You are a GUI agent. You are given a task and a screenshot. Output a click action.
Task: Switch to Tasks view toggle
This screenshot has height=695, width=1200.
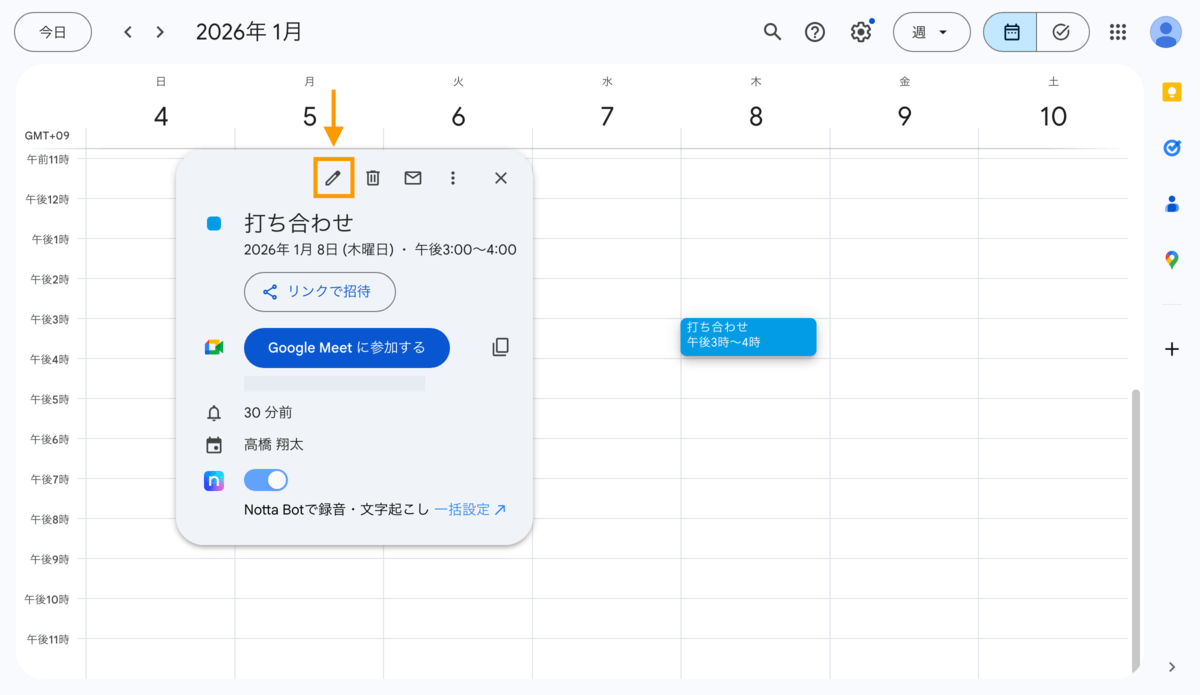(x=1062, y=32)
